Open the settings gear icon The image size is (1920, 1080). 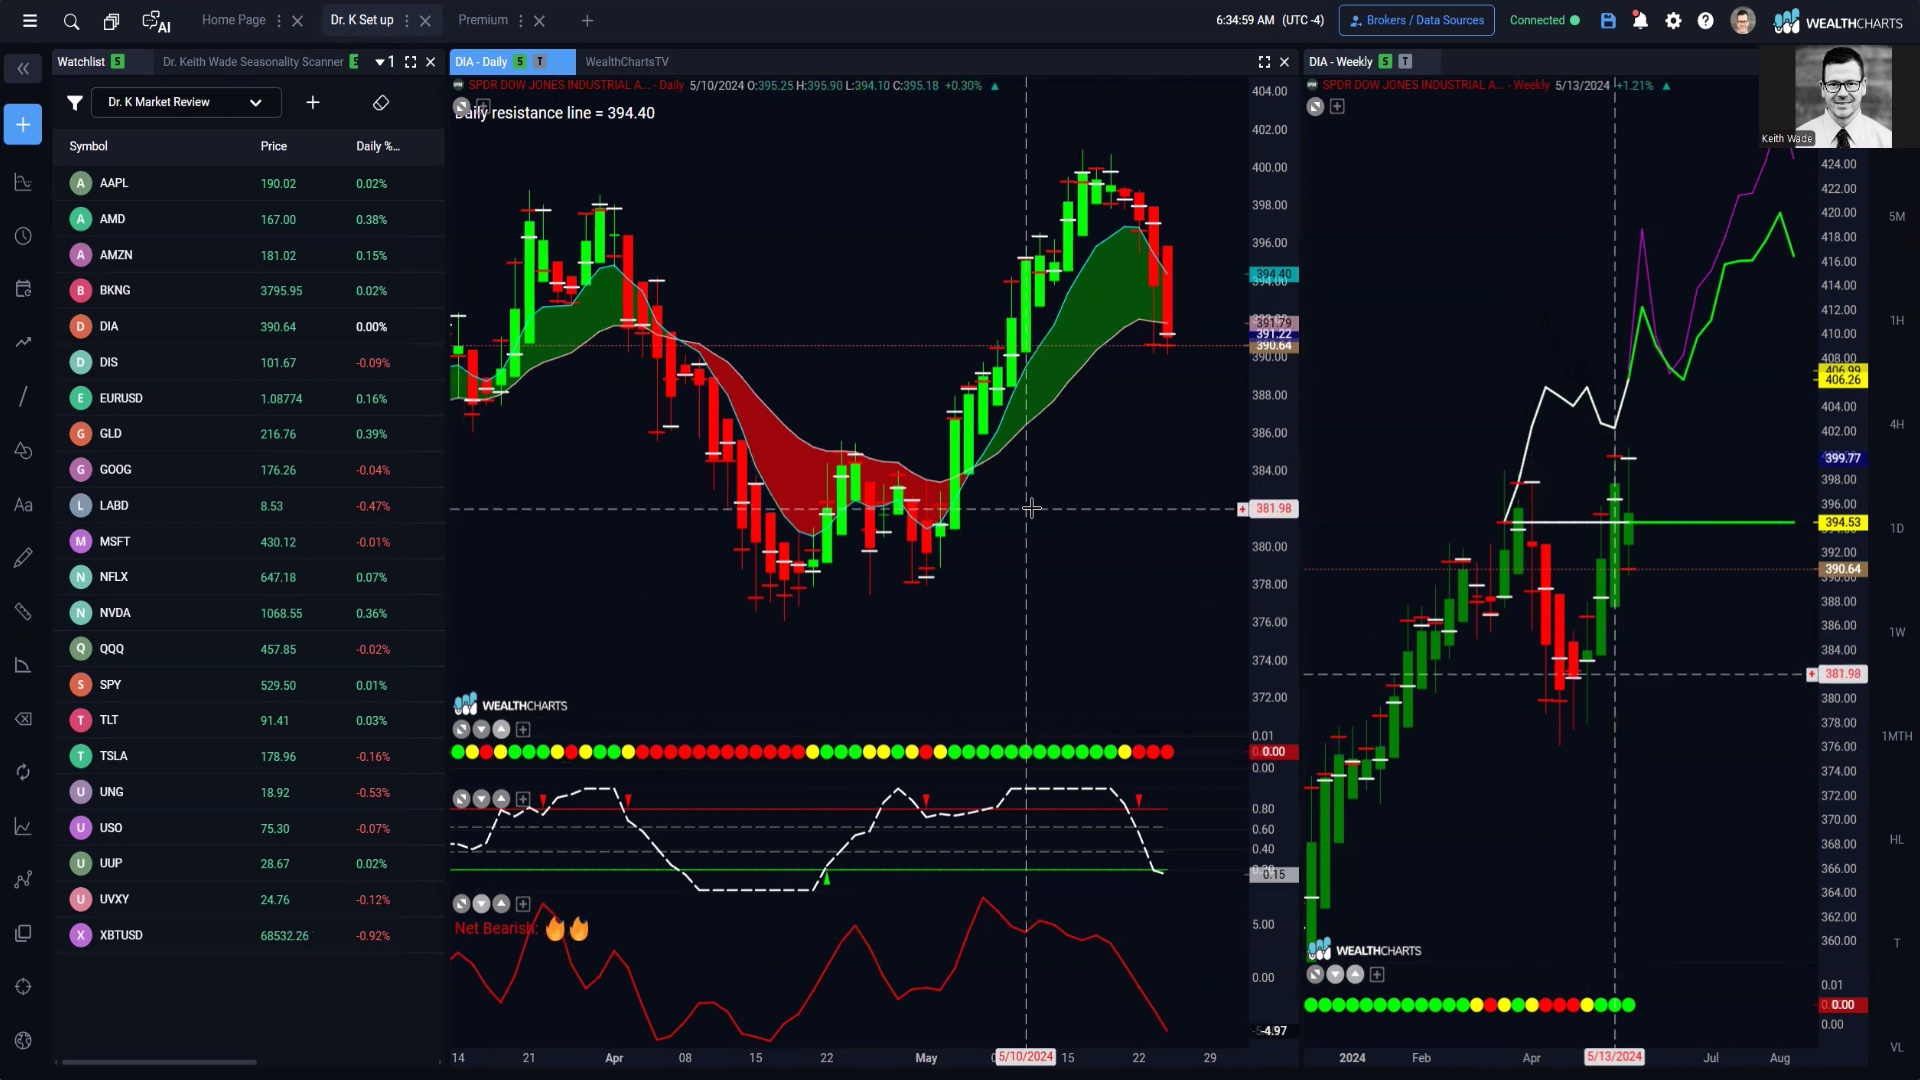click(1673, 20)
